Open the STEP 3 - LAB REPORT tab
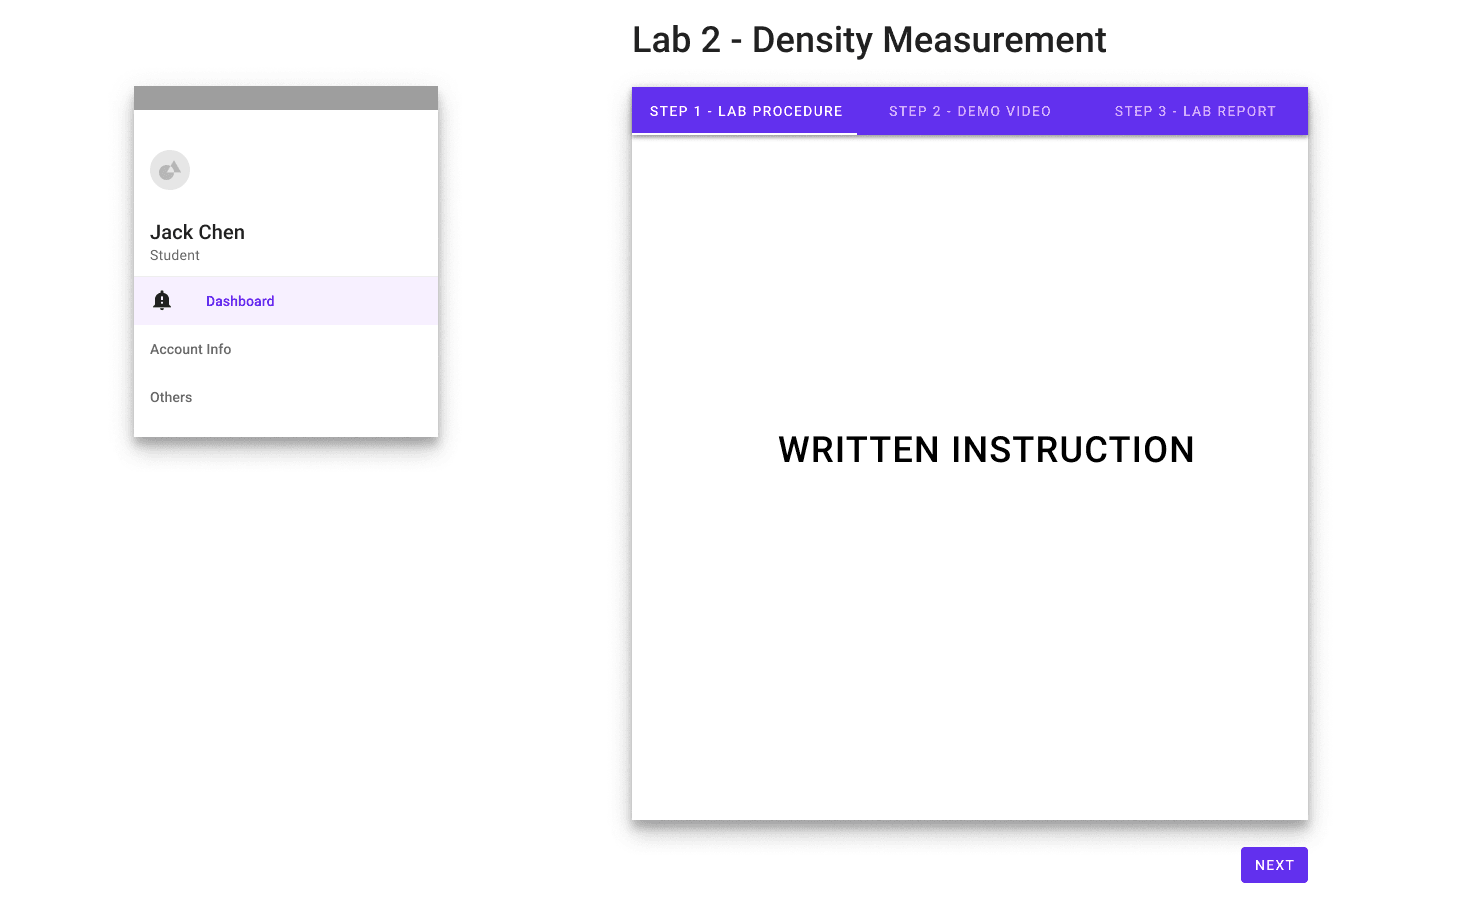1460x900 pixels. 1196,111
